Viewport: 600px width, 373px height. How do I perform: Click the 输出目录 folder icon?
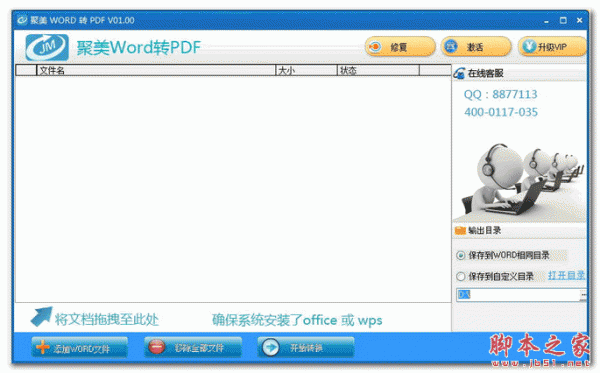460,230
